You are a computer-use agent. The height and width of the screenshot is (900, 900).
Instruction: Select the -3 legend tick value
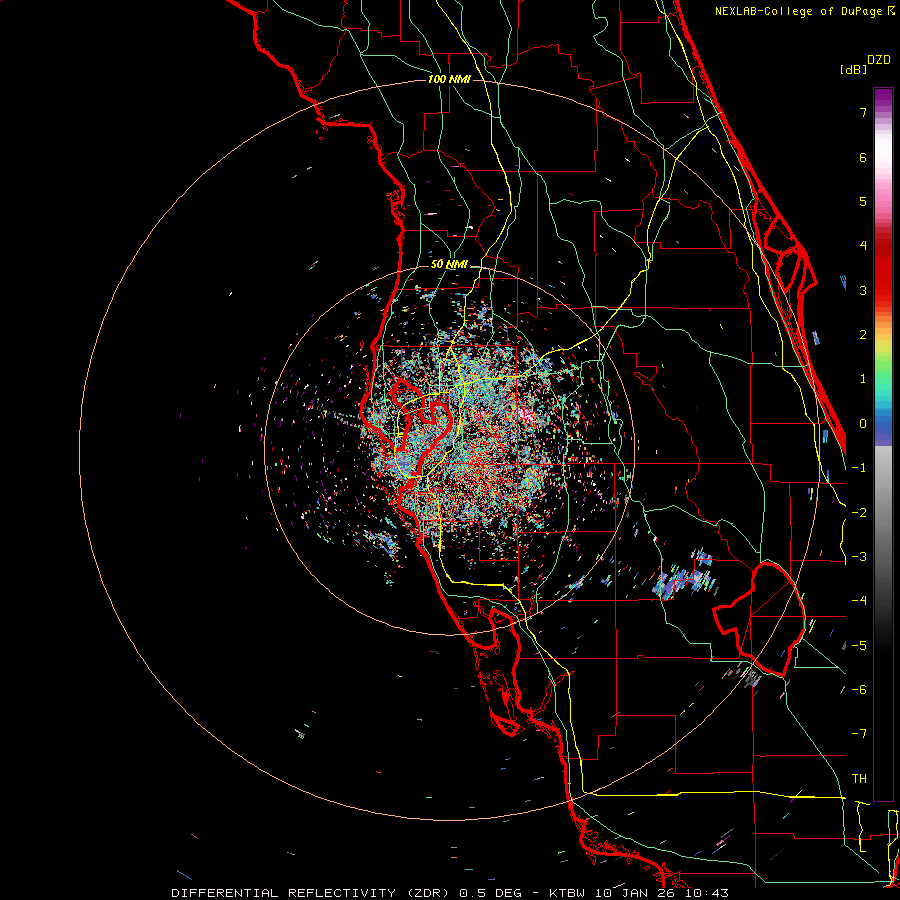(859, 557)
